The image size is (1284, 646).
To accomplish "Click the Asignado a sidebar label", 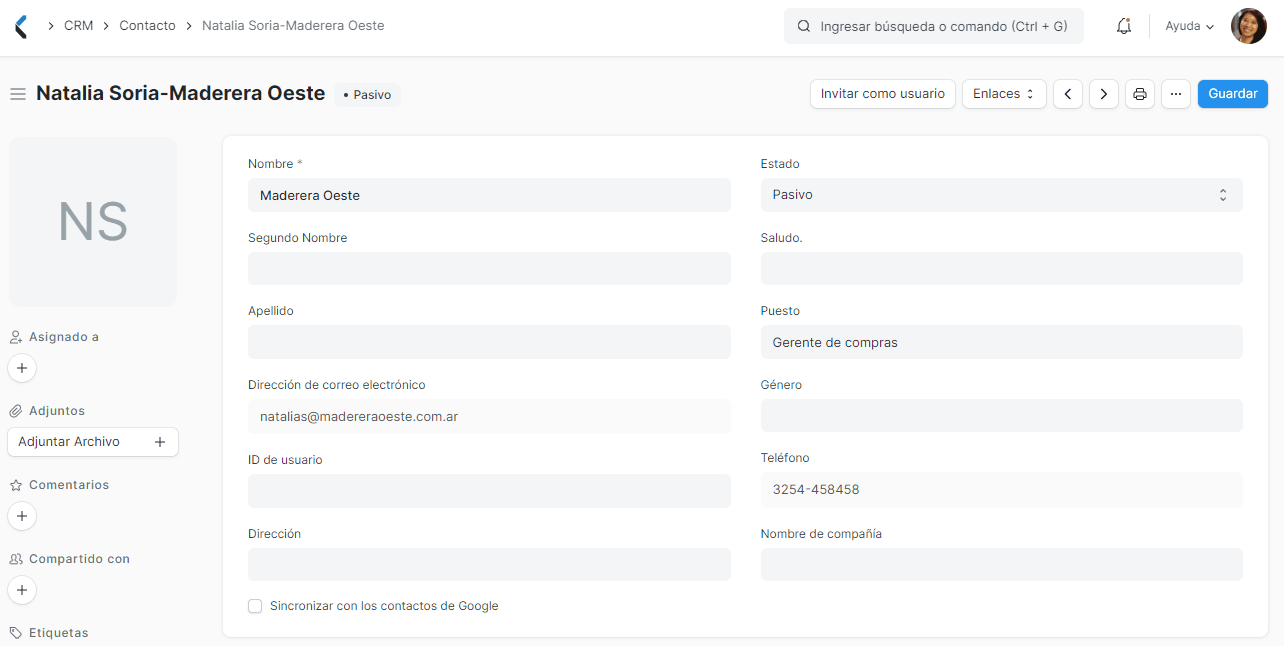I will (64, 337).
